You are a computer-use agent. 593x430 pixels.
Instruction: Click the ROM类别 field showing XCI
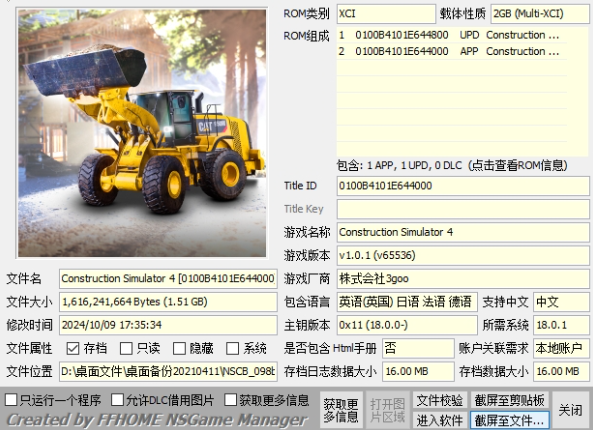pyautogui.click(x=386, y=14)
